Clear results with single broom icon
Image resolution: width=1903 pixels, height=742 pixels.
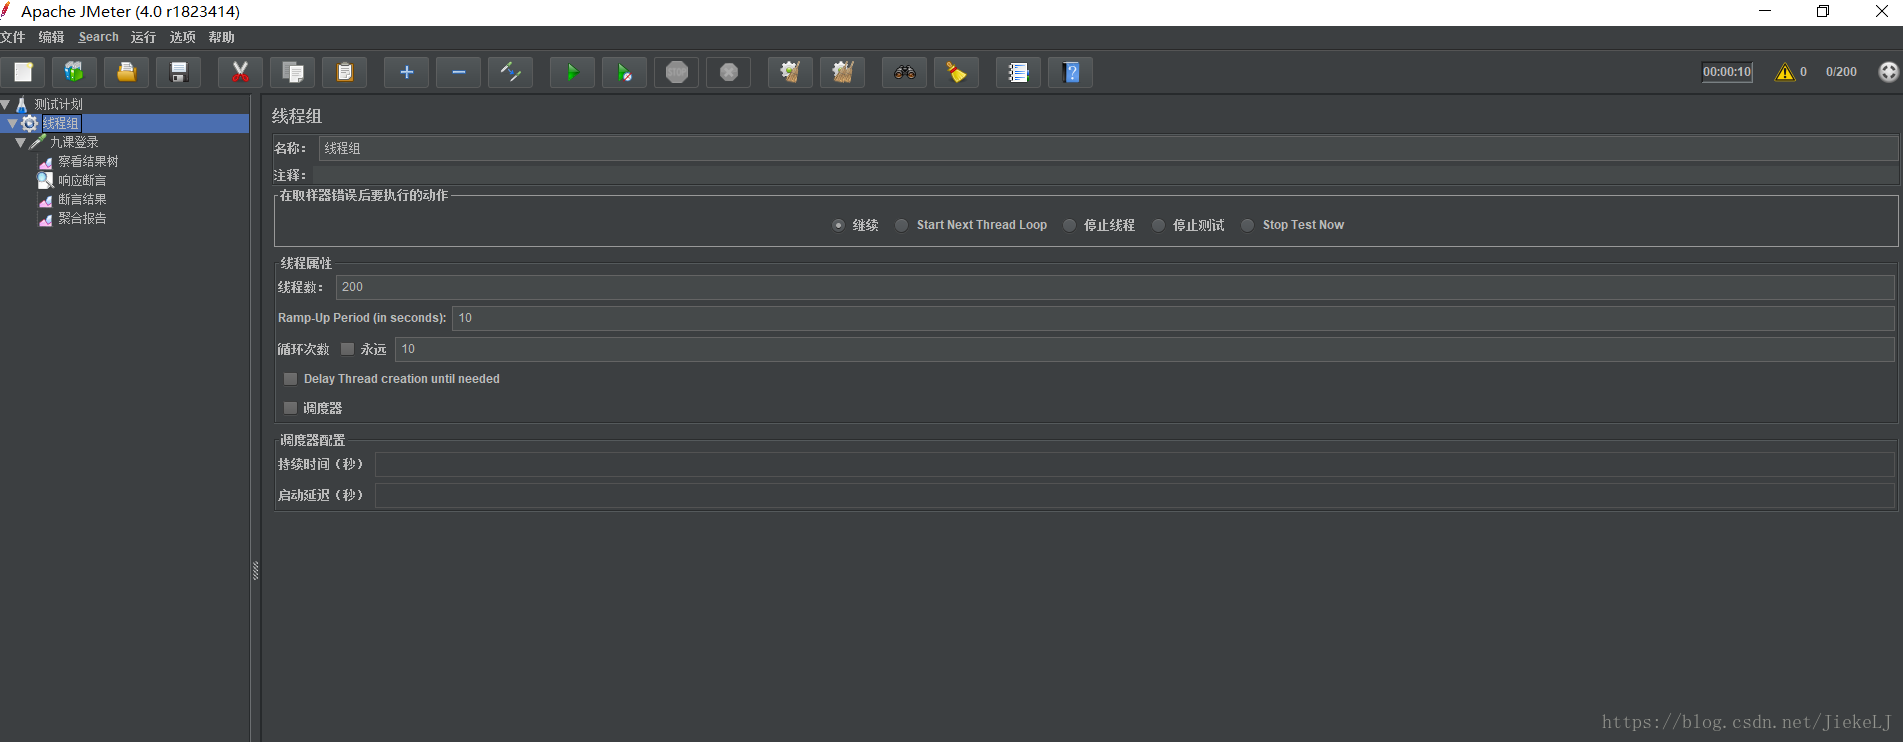click(x=790, y=72)
